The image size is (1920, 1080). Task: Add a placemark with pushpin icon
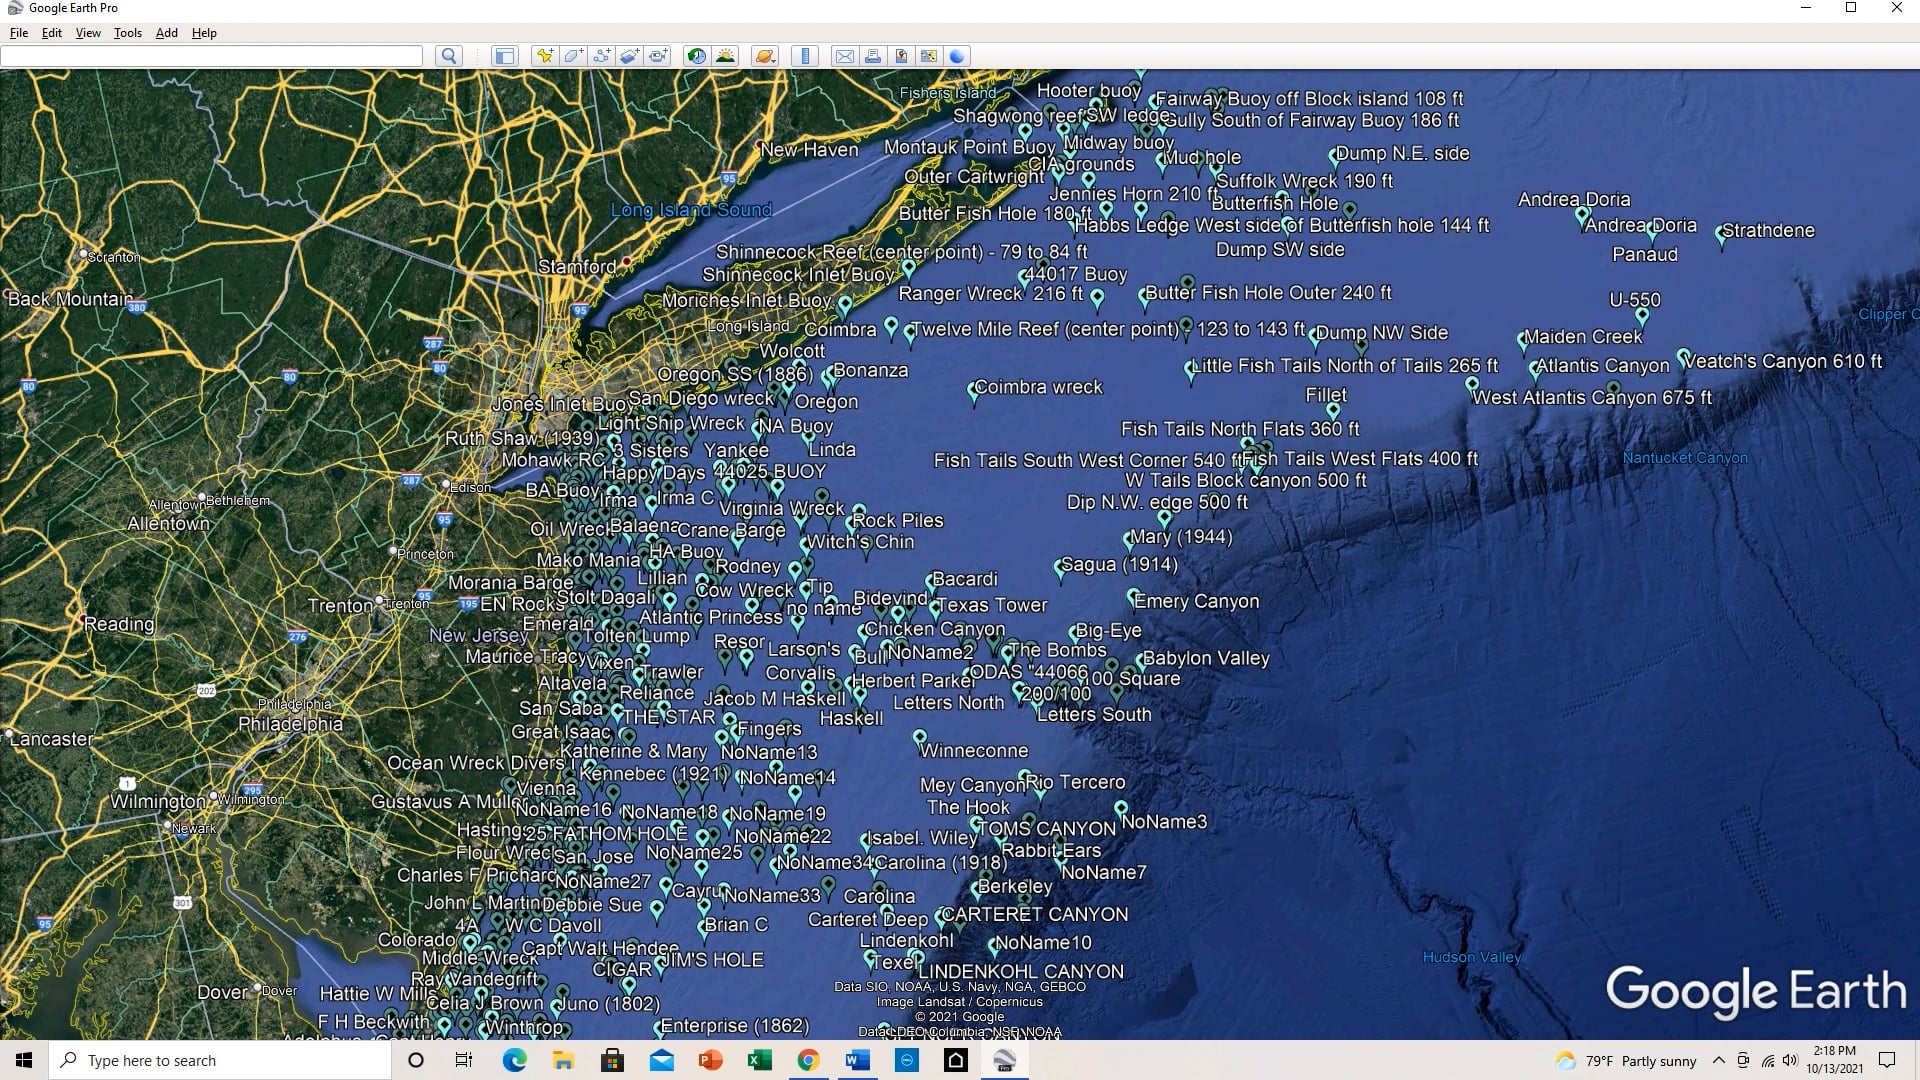pos(544,56)
